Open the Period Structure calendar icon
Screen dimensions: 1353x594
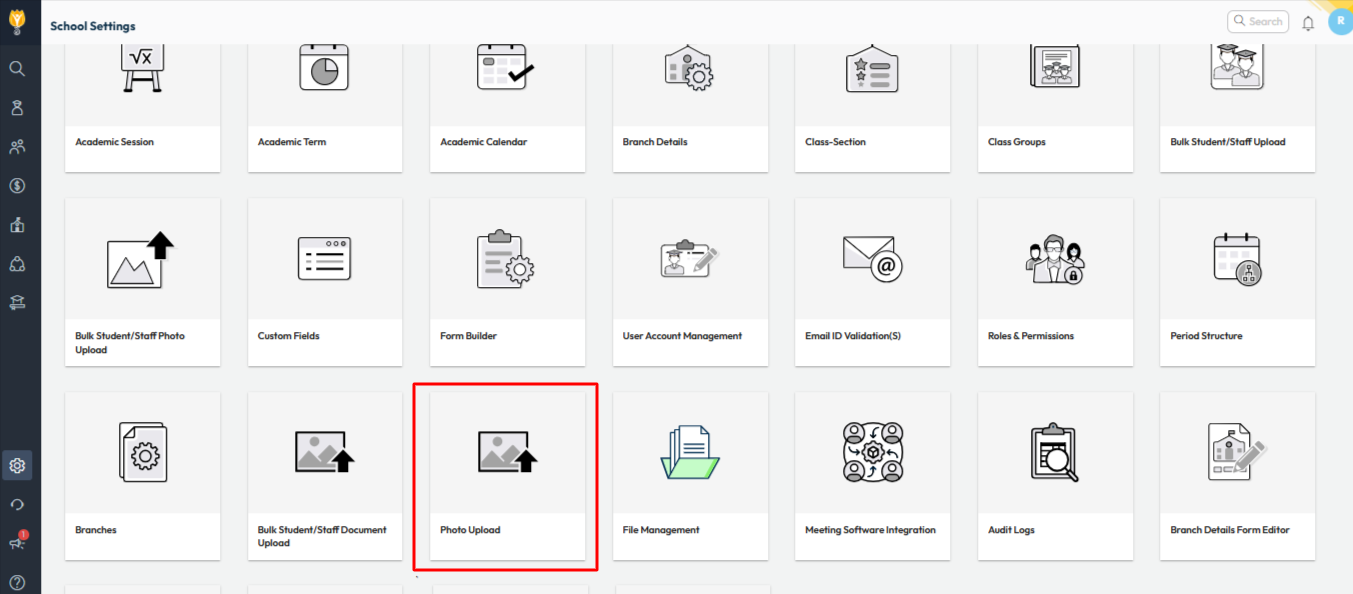pyautogui.click(x=1236, y=259)
